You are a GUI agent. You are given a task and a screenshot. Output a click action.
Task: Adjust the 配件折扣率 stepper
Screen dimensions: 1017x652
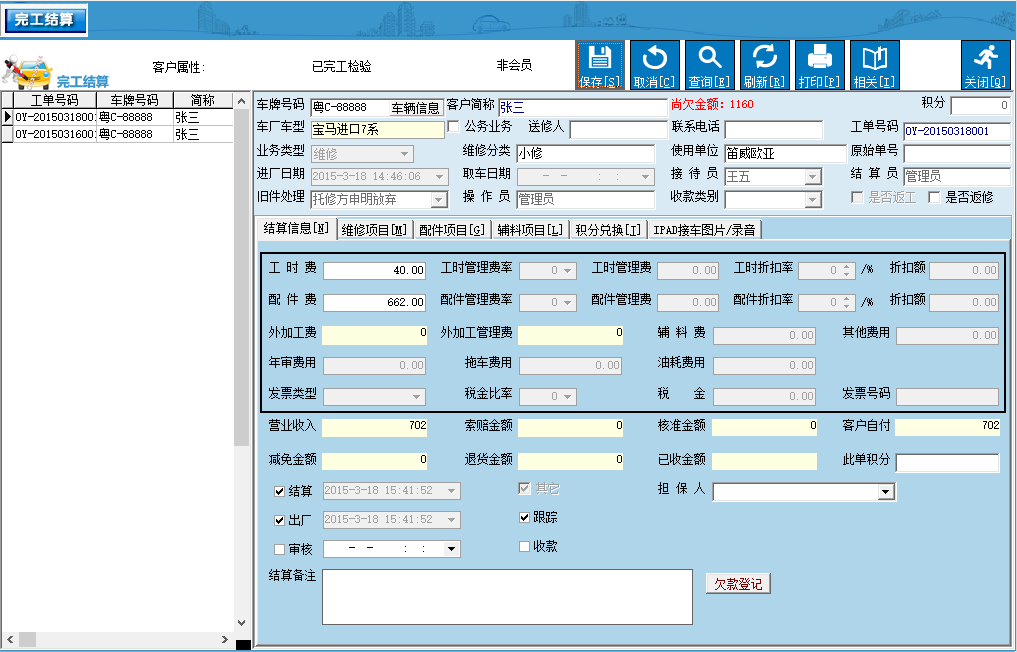(x=846, y=302)
